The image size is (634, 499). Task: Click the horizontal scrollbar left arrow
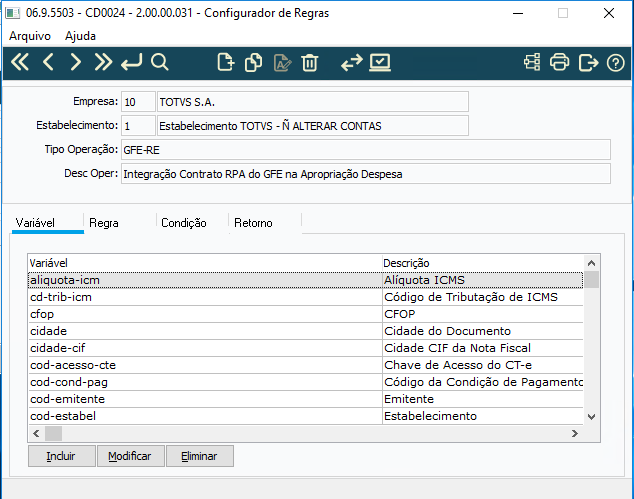[x=36, y=433]
